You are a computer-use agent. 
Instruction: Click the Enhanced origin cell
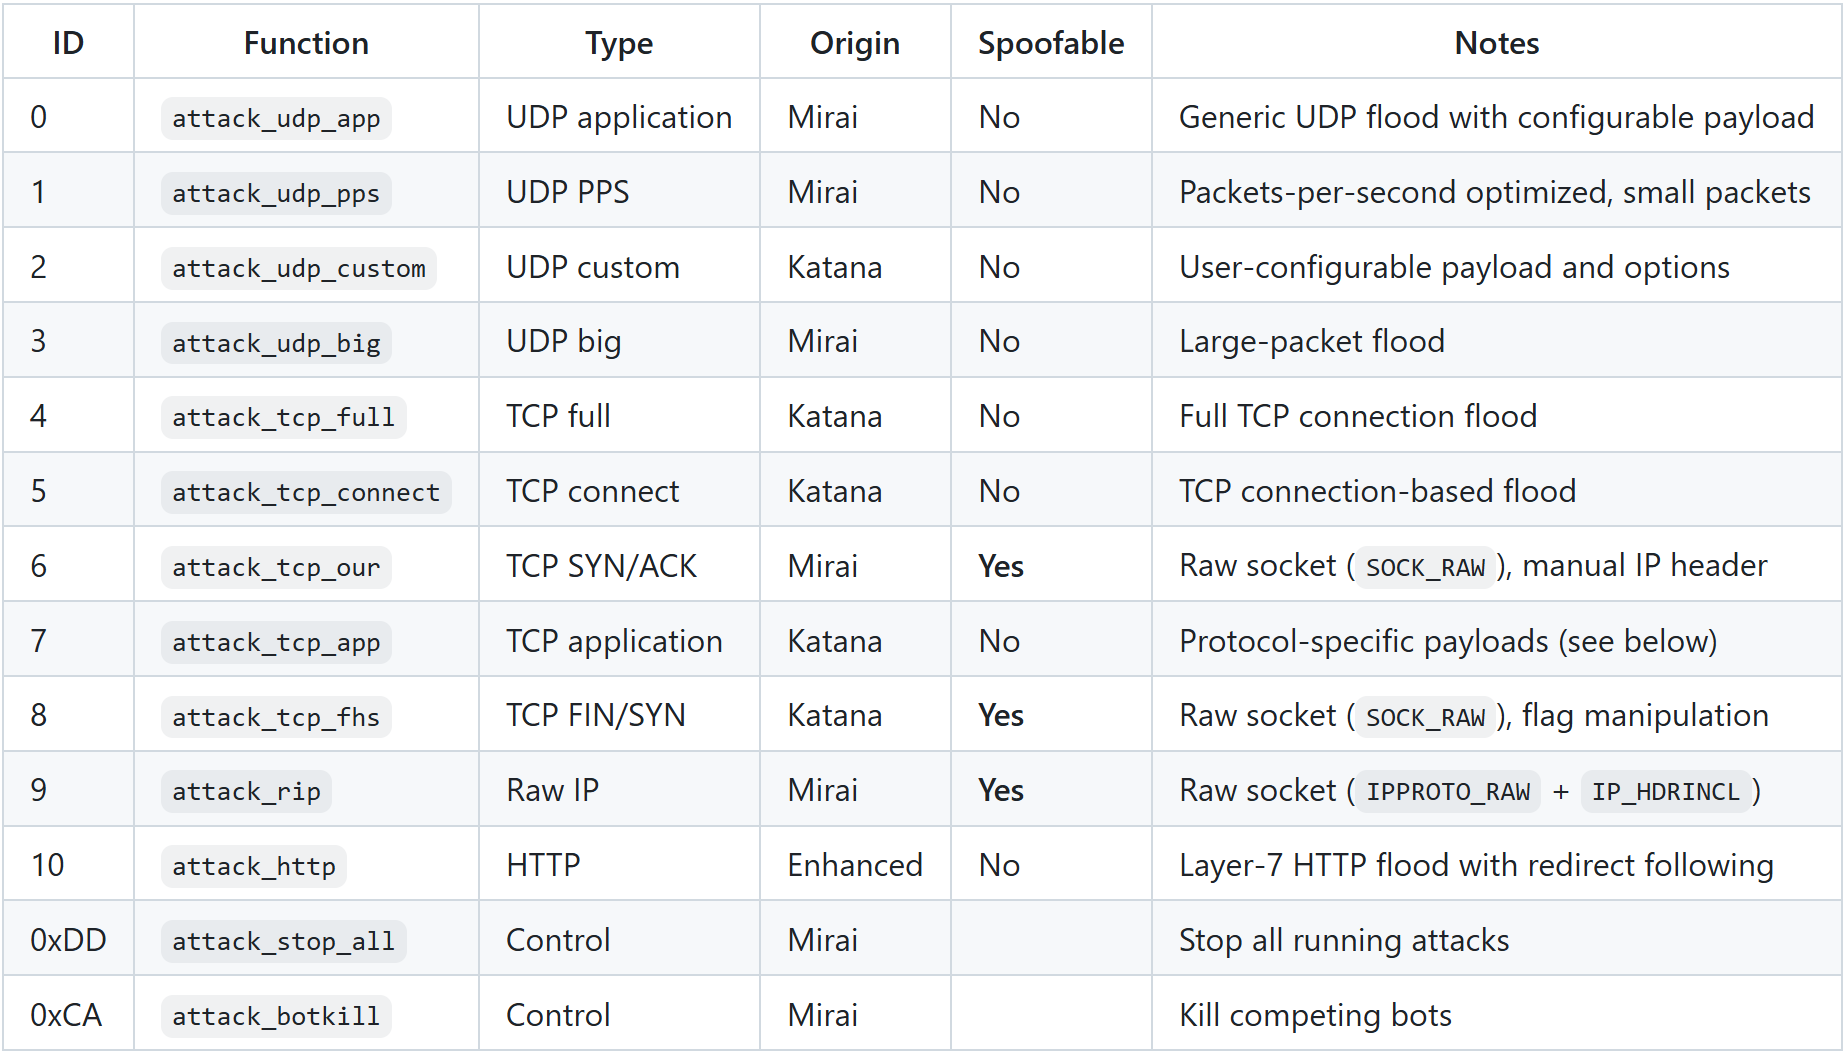tap(854, 865)
